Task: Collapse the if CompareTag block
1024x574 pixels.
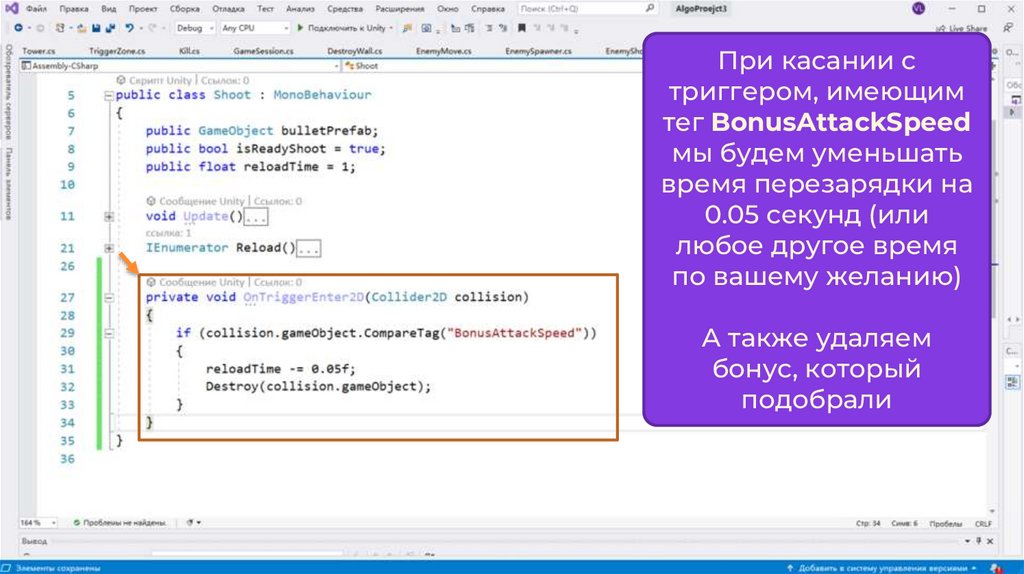Action: tap(108, 333)
